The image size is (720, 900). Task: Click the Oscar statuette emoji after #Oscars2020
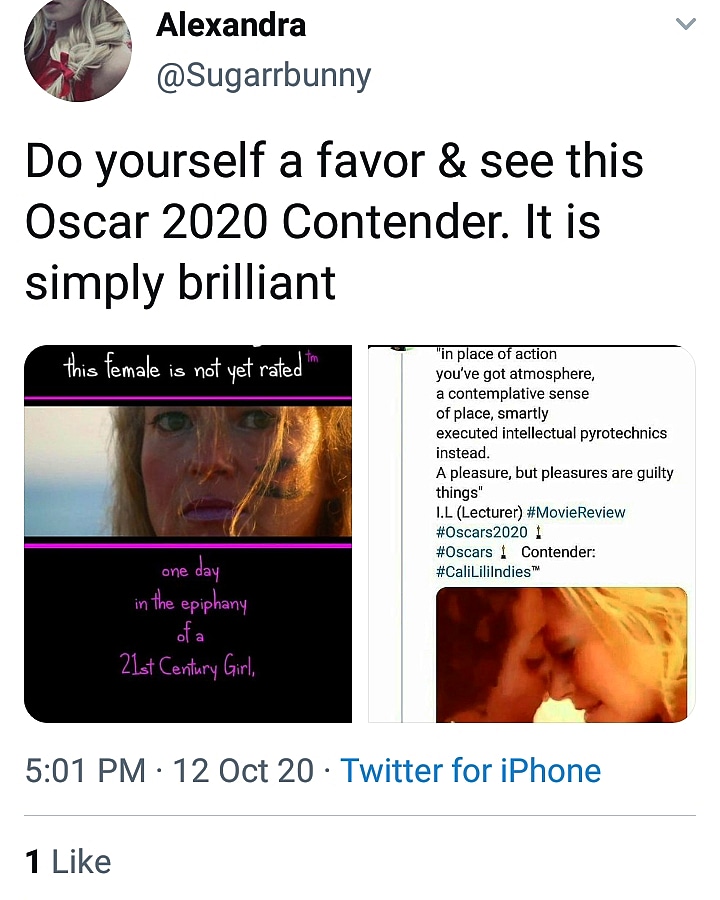coord(539,532)
